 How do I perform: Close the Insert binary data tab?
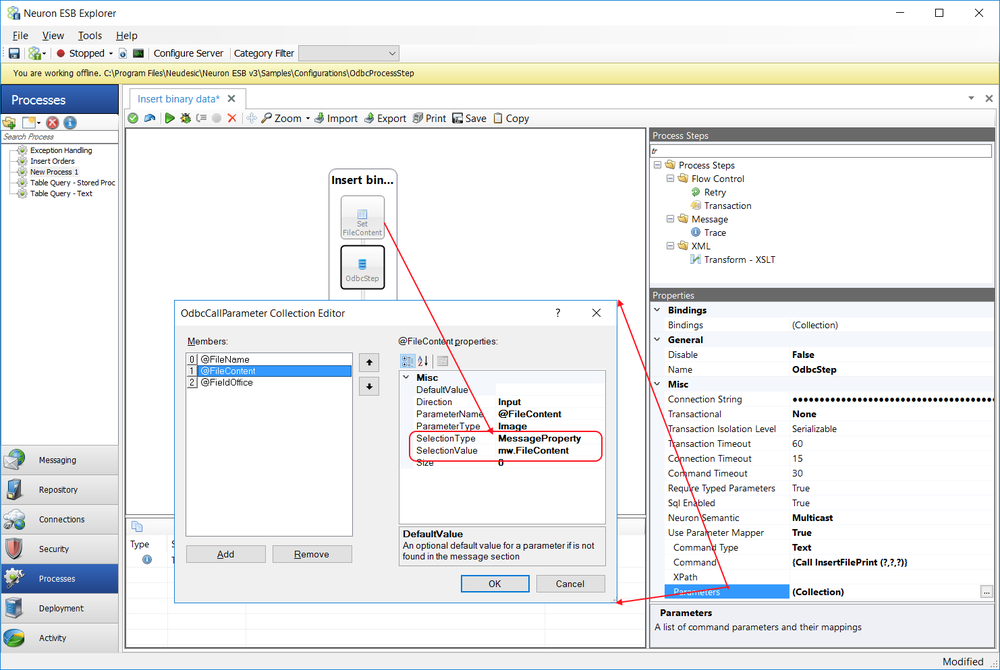232,99
